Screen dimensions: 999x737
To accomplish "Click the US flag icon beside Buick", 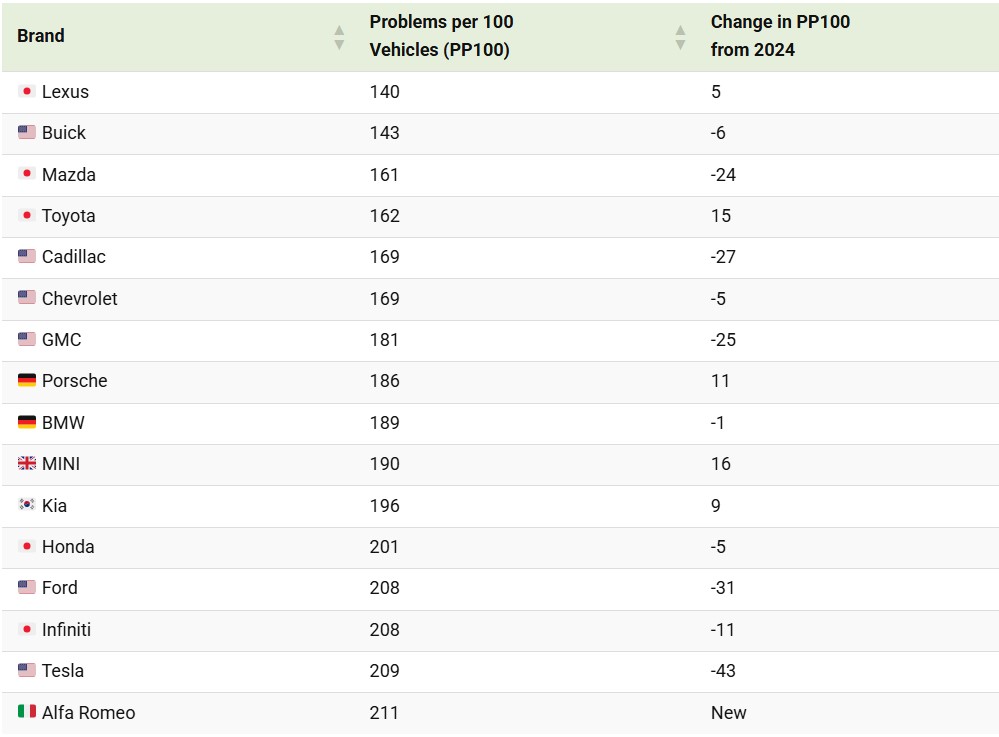I will (x=27, y=132).
